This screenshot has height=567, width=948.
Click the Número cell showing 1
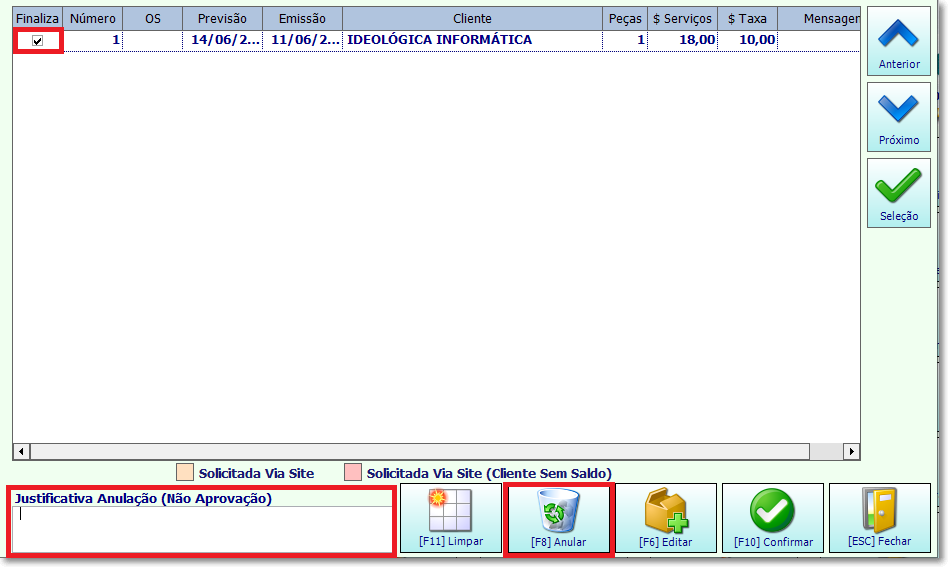pos(93,40)
